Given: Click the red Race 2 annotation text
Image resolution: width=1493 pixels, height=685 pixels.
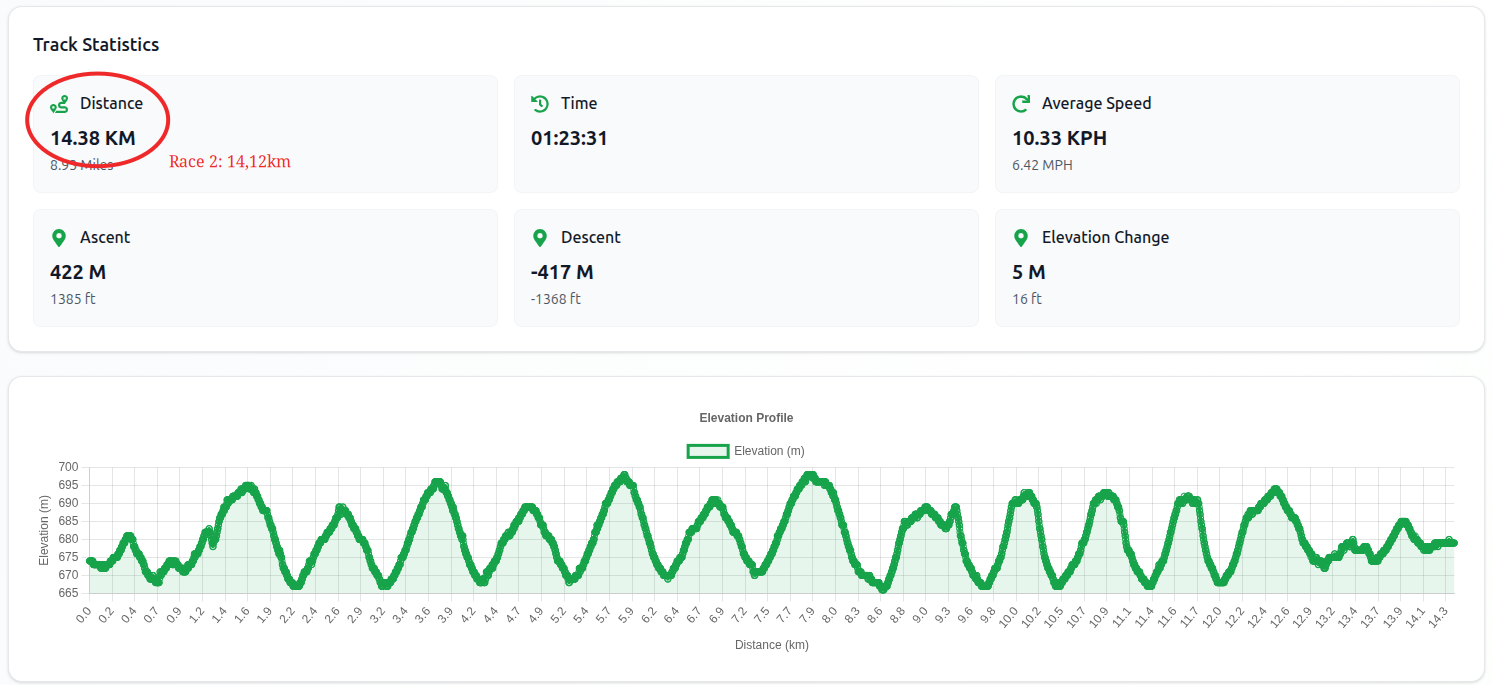Looking at the screenshot, I should (230, 162).
